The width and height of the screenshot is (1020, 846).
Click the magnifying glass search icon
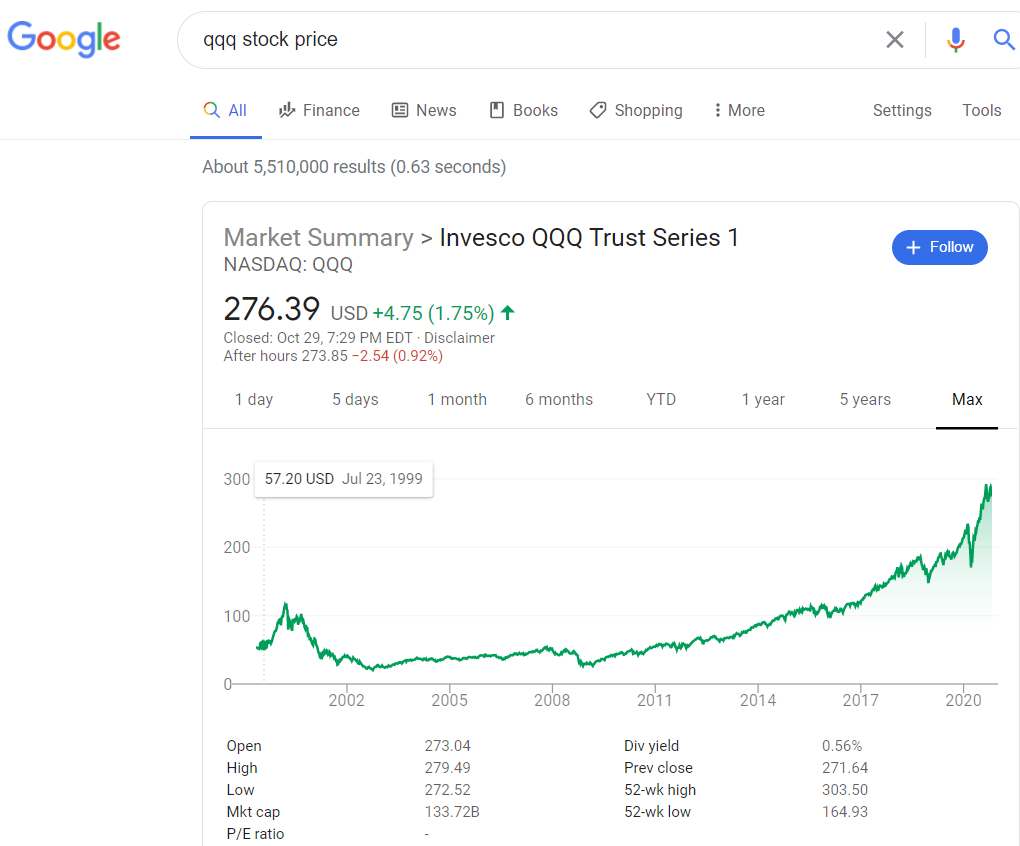coord(1003,40)
